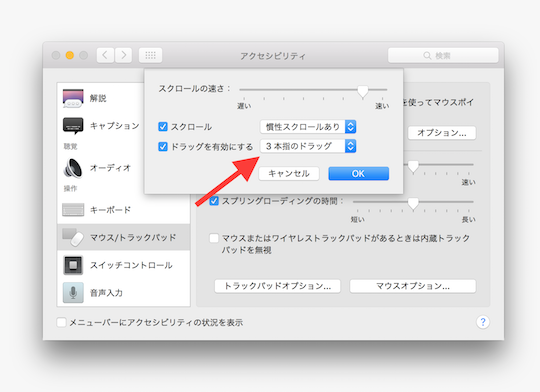Click the アクセシビリティ window title
This screenshot has width=540, height=392.
click(x=273, y=56)
